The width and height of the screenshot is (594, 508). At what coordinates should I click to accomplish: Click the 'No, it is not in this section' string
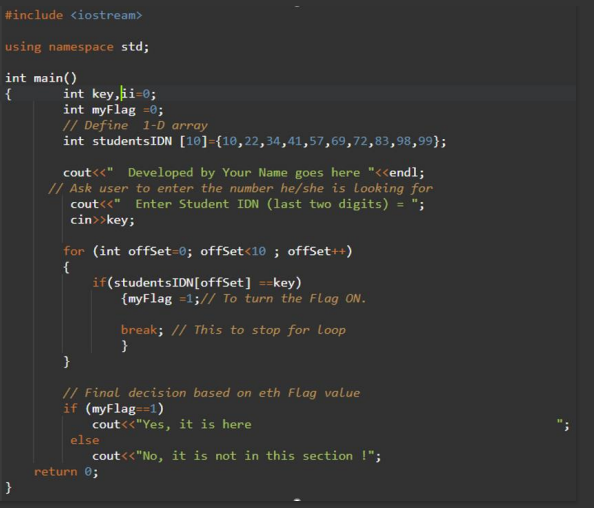click(255, 456)
